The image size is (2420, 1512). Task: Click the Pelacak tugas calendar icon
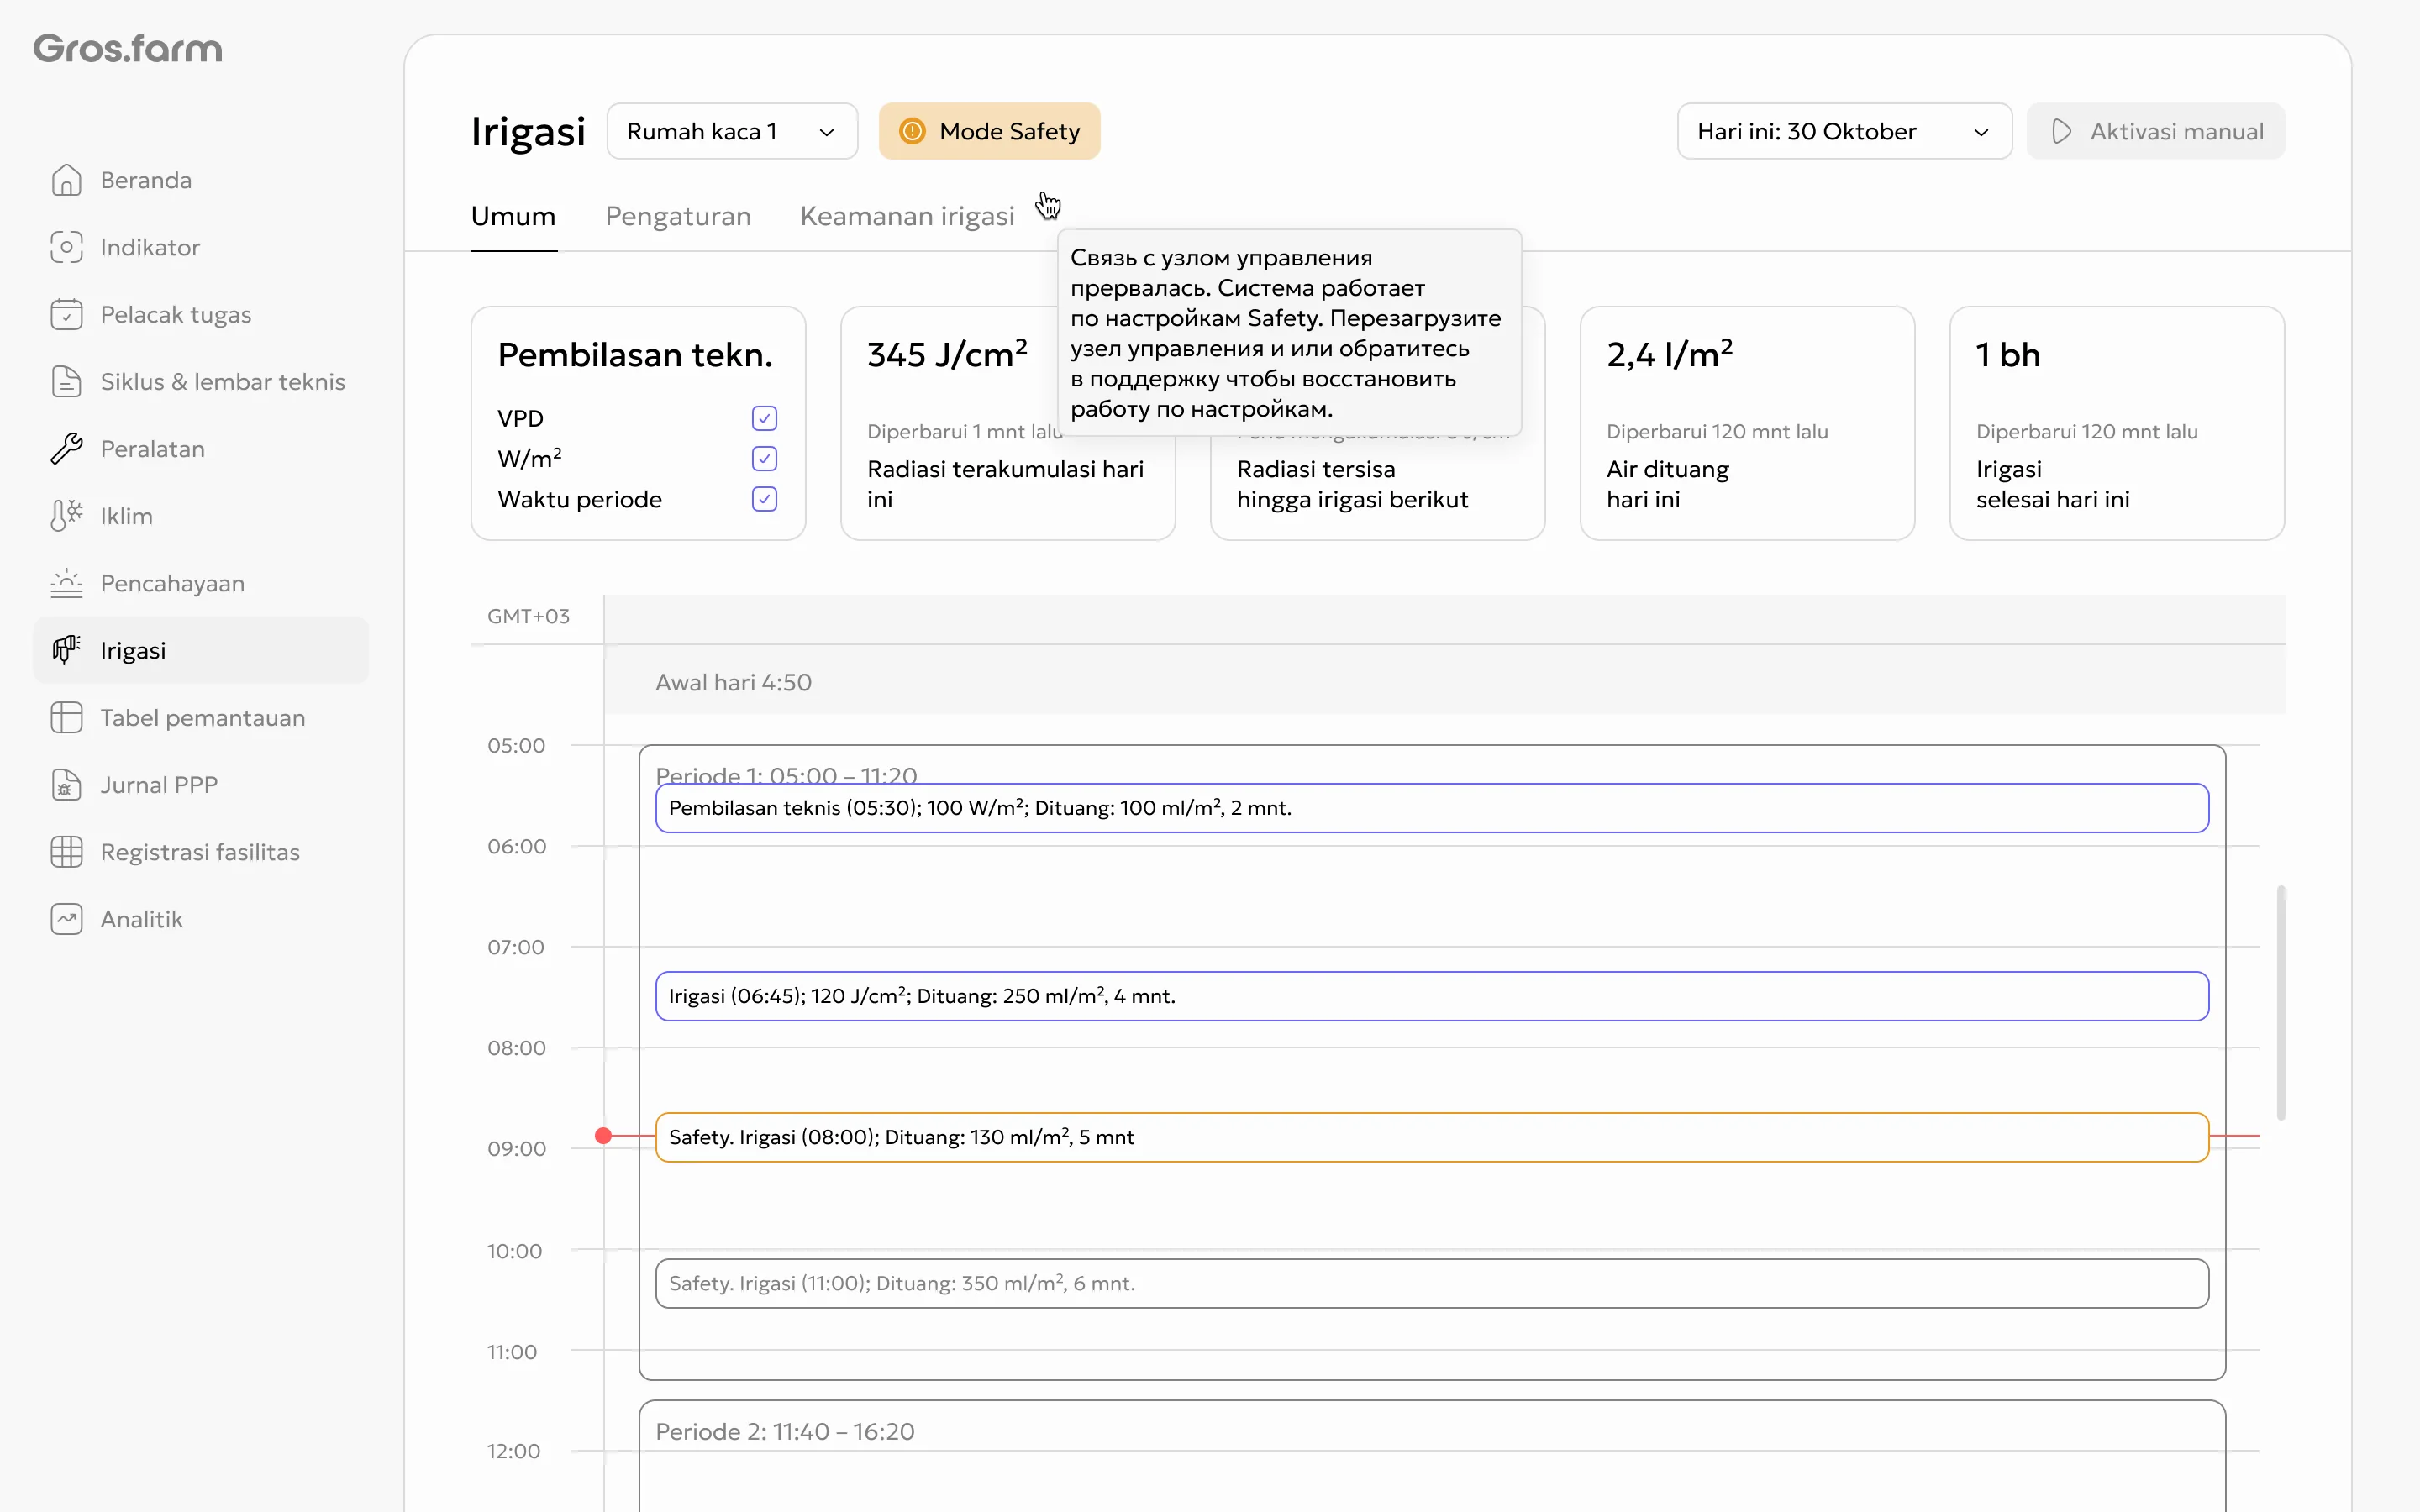(66, 314)
